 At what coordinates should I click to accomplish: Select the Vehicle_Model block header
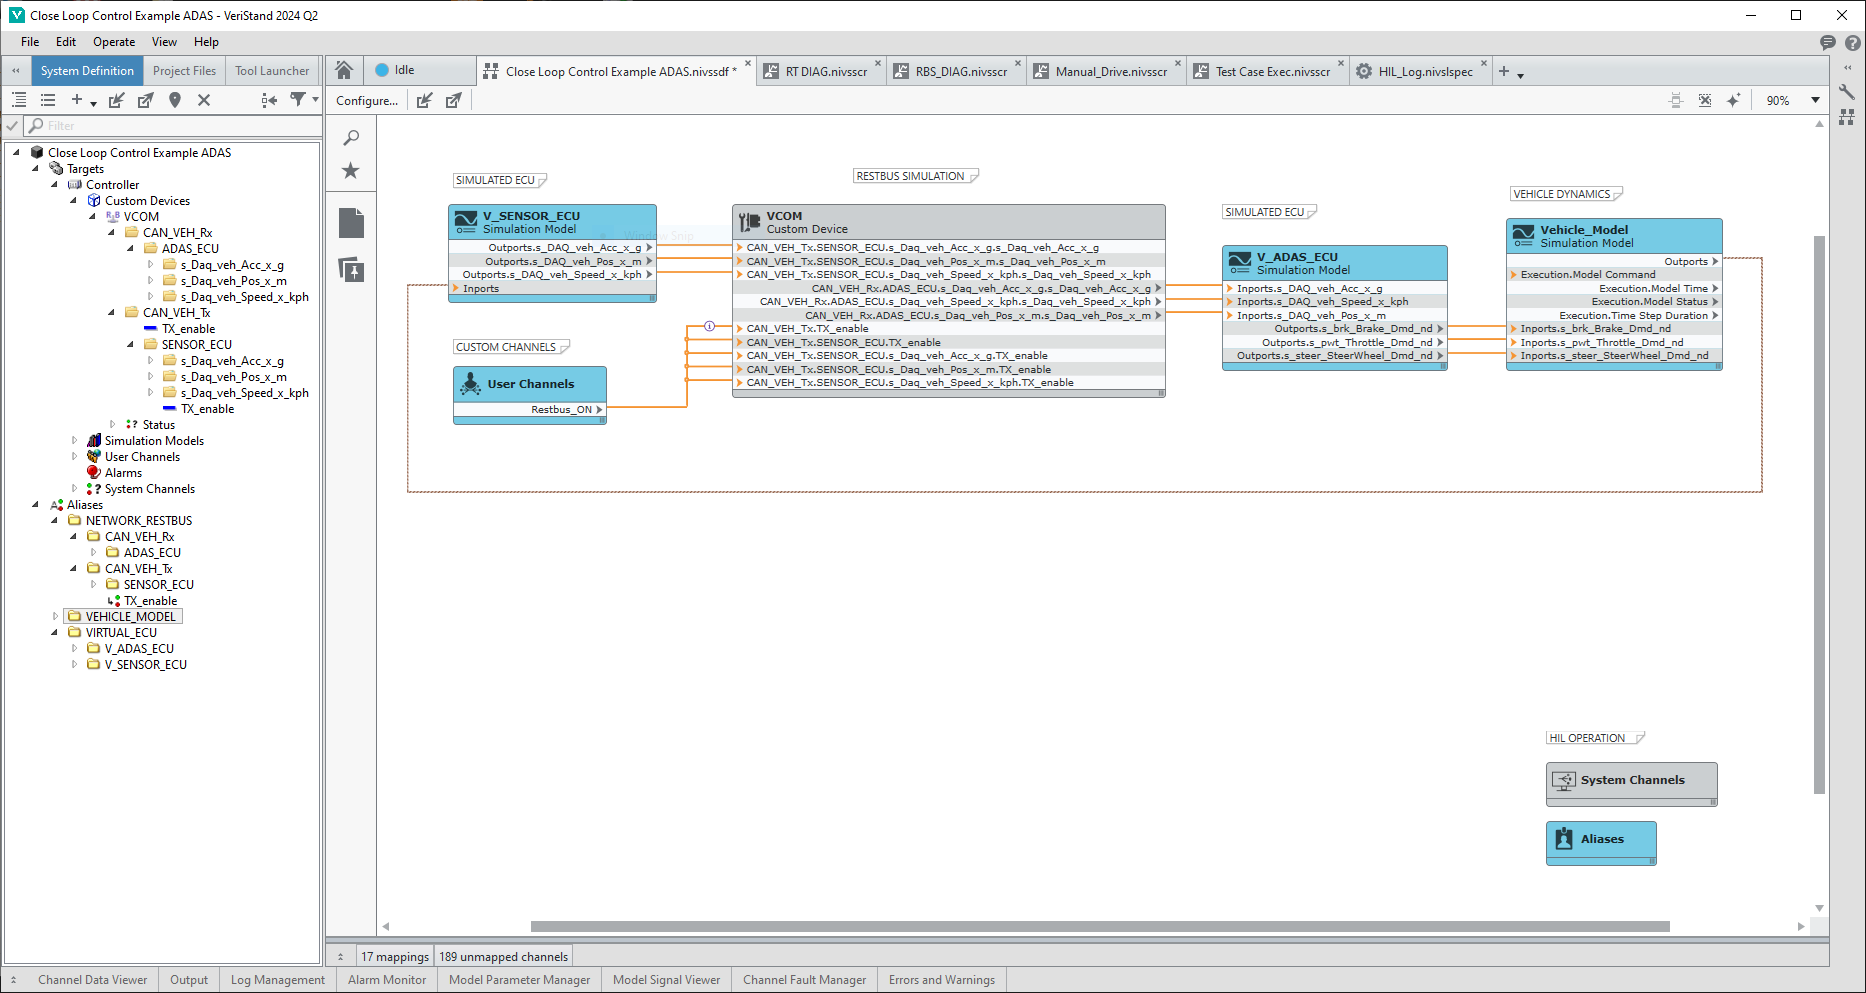click(x=1614, y=236)
